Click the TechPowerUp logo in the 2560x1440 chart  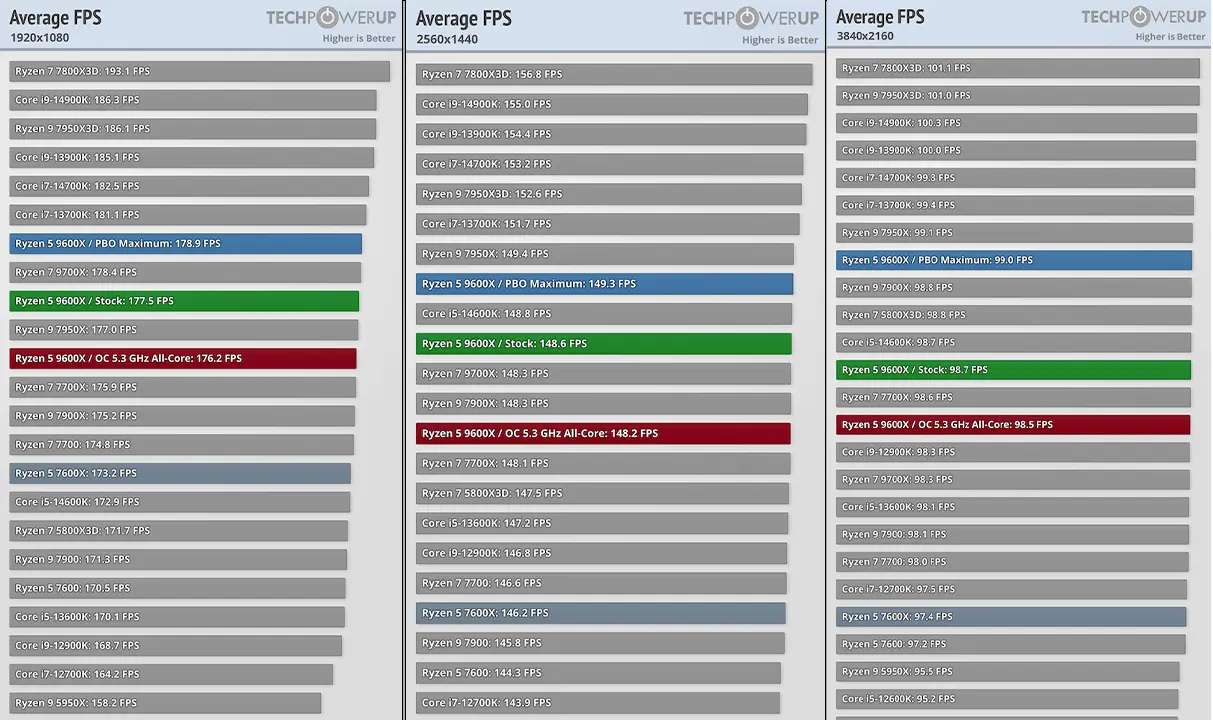[750, 18]
